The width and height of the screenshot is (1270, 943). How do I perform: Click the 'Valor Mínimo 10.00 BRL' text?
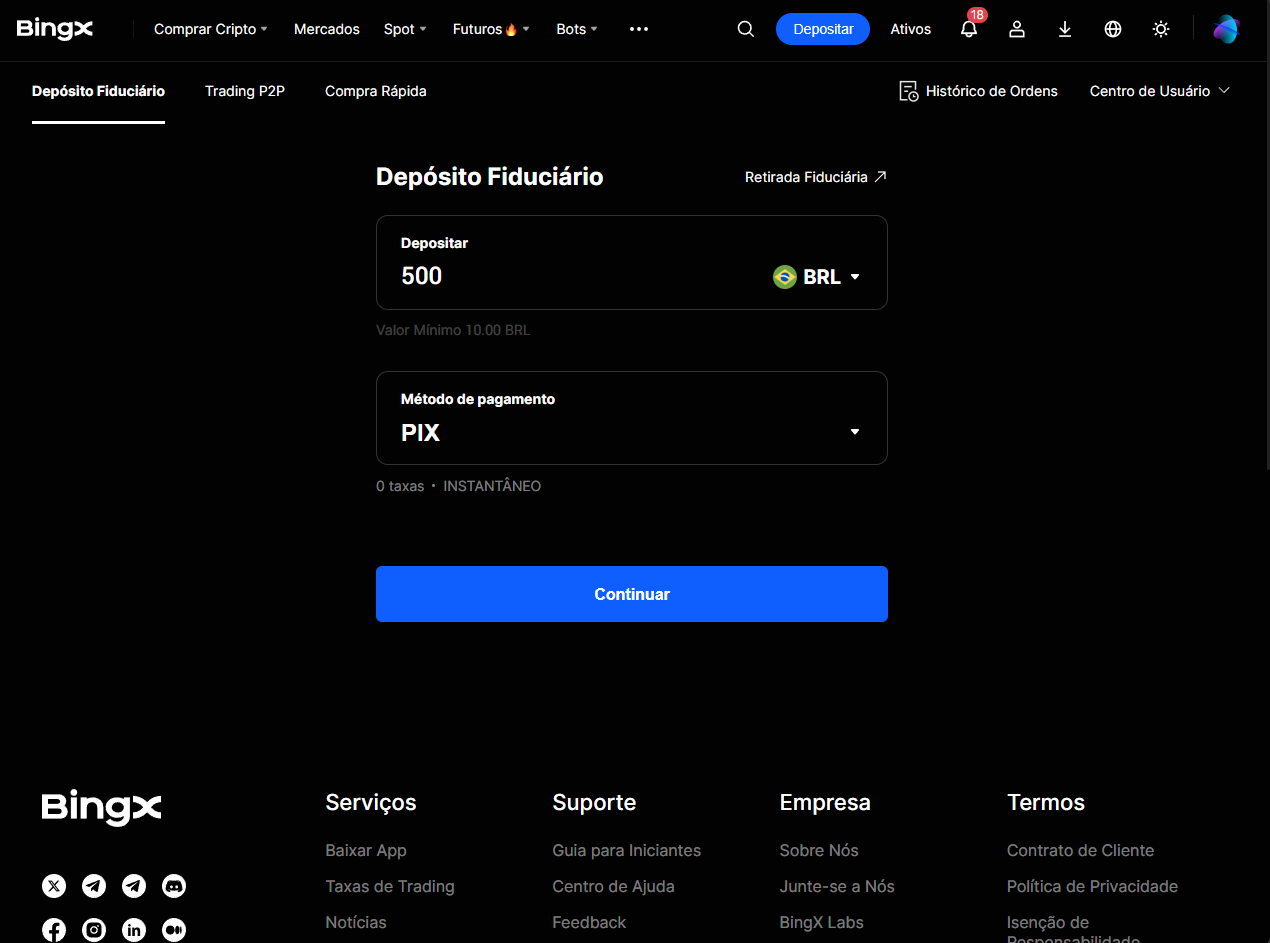pyautogui.click(x=453, y=329)
